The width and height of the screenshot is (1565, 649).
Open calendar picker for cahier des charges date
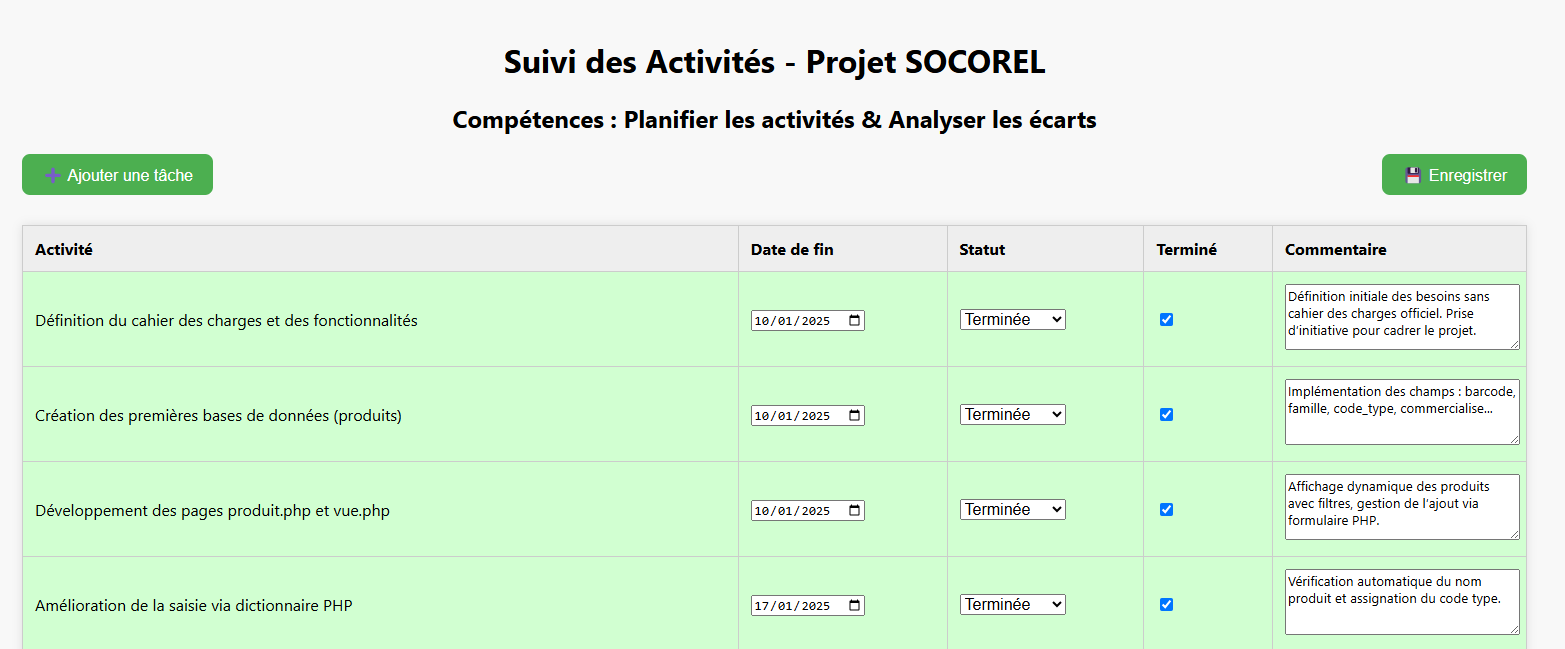[x=854, y=321]
